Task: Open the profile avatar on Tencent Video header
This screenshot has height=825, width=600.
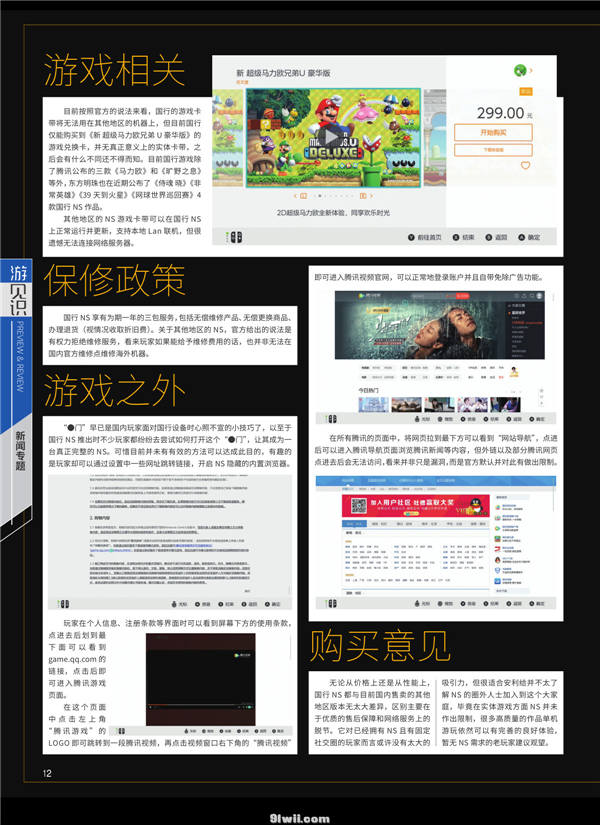Action: [x=539, y=296]
